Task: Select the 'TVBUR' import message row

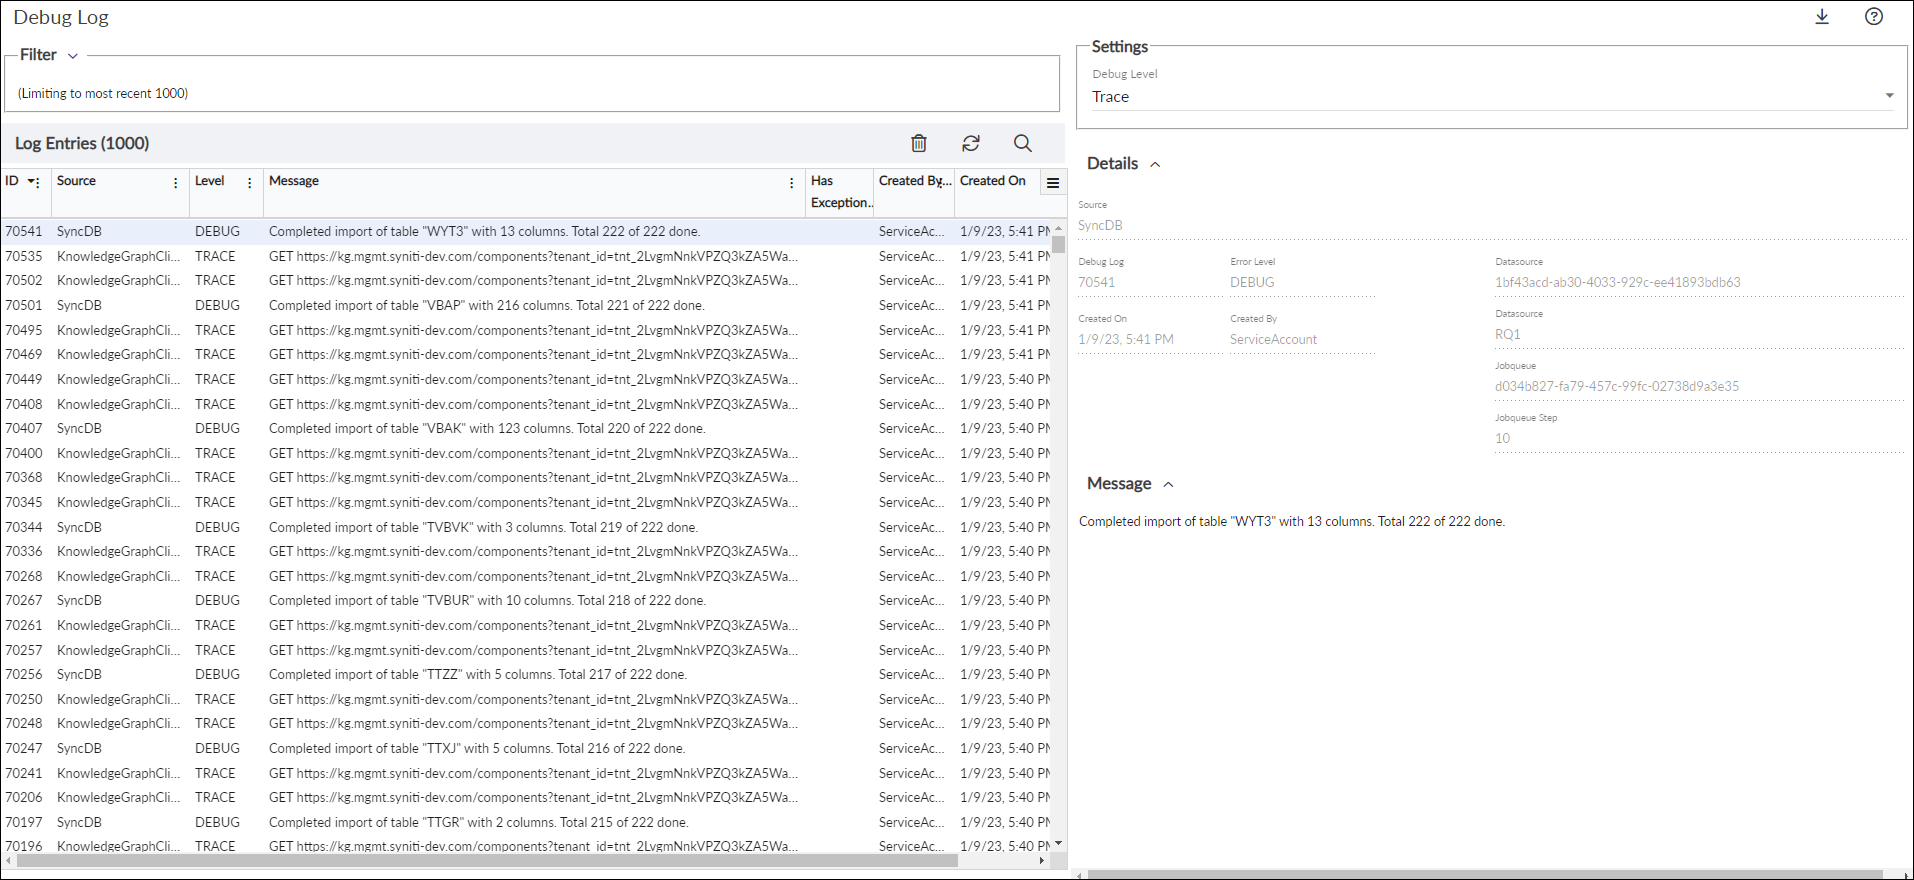Action: 527,600
